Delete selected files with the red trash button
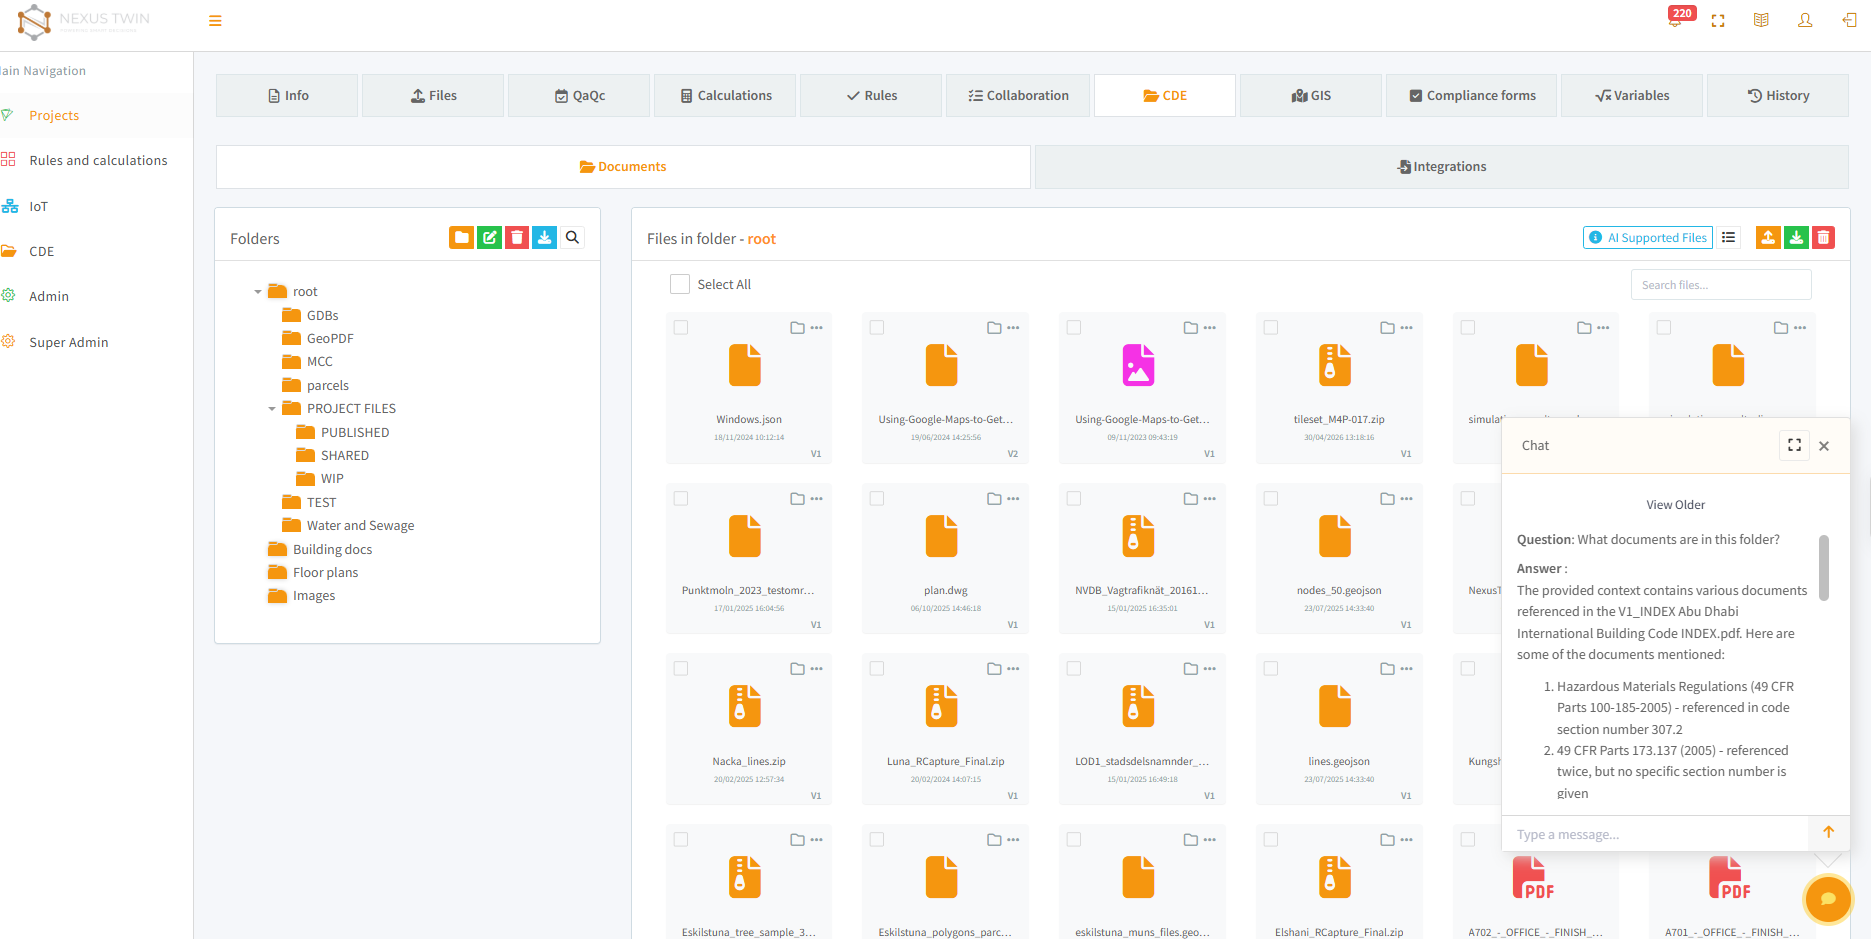The image size is (1871, 939). (x=1823, y=237)
